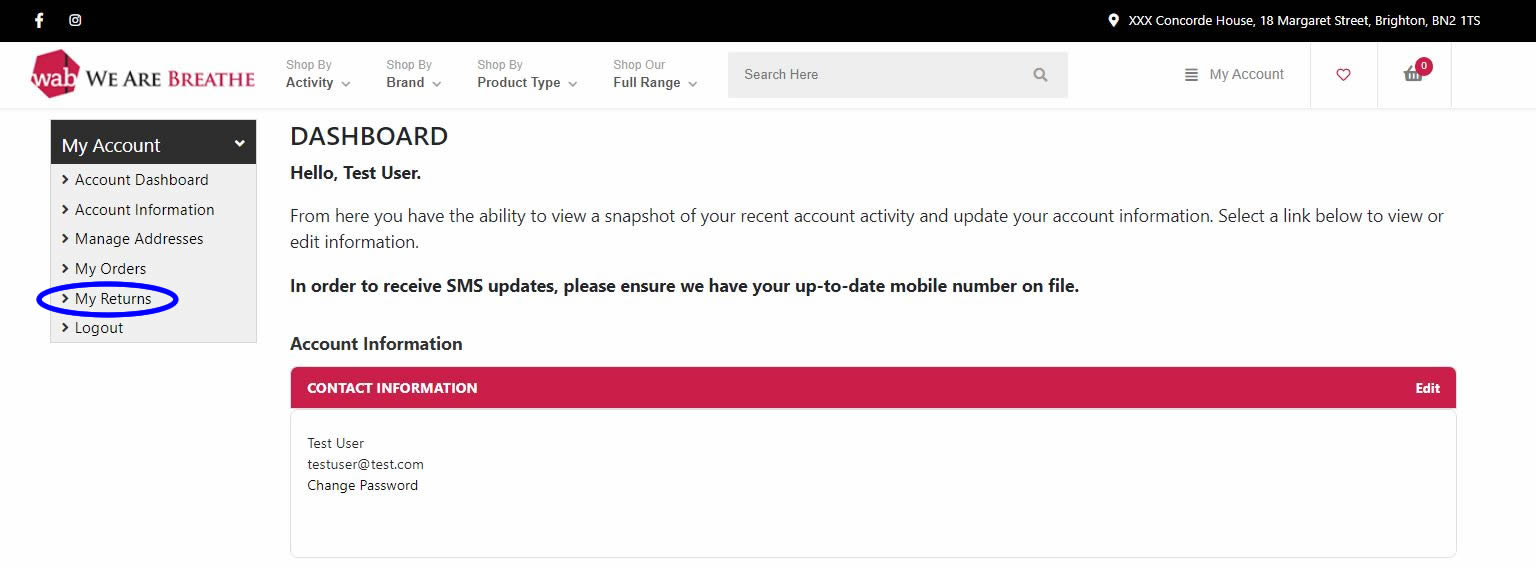
Task: Open the wishlist heart icon
Action: [1343, 75]
